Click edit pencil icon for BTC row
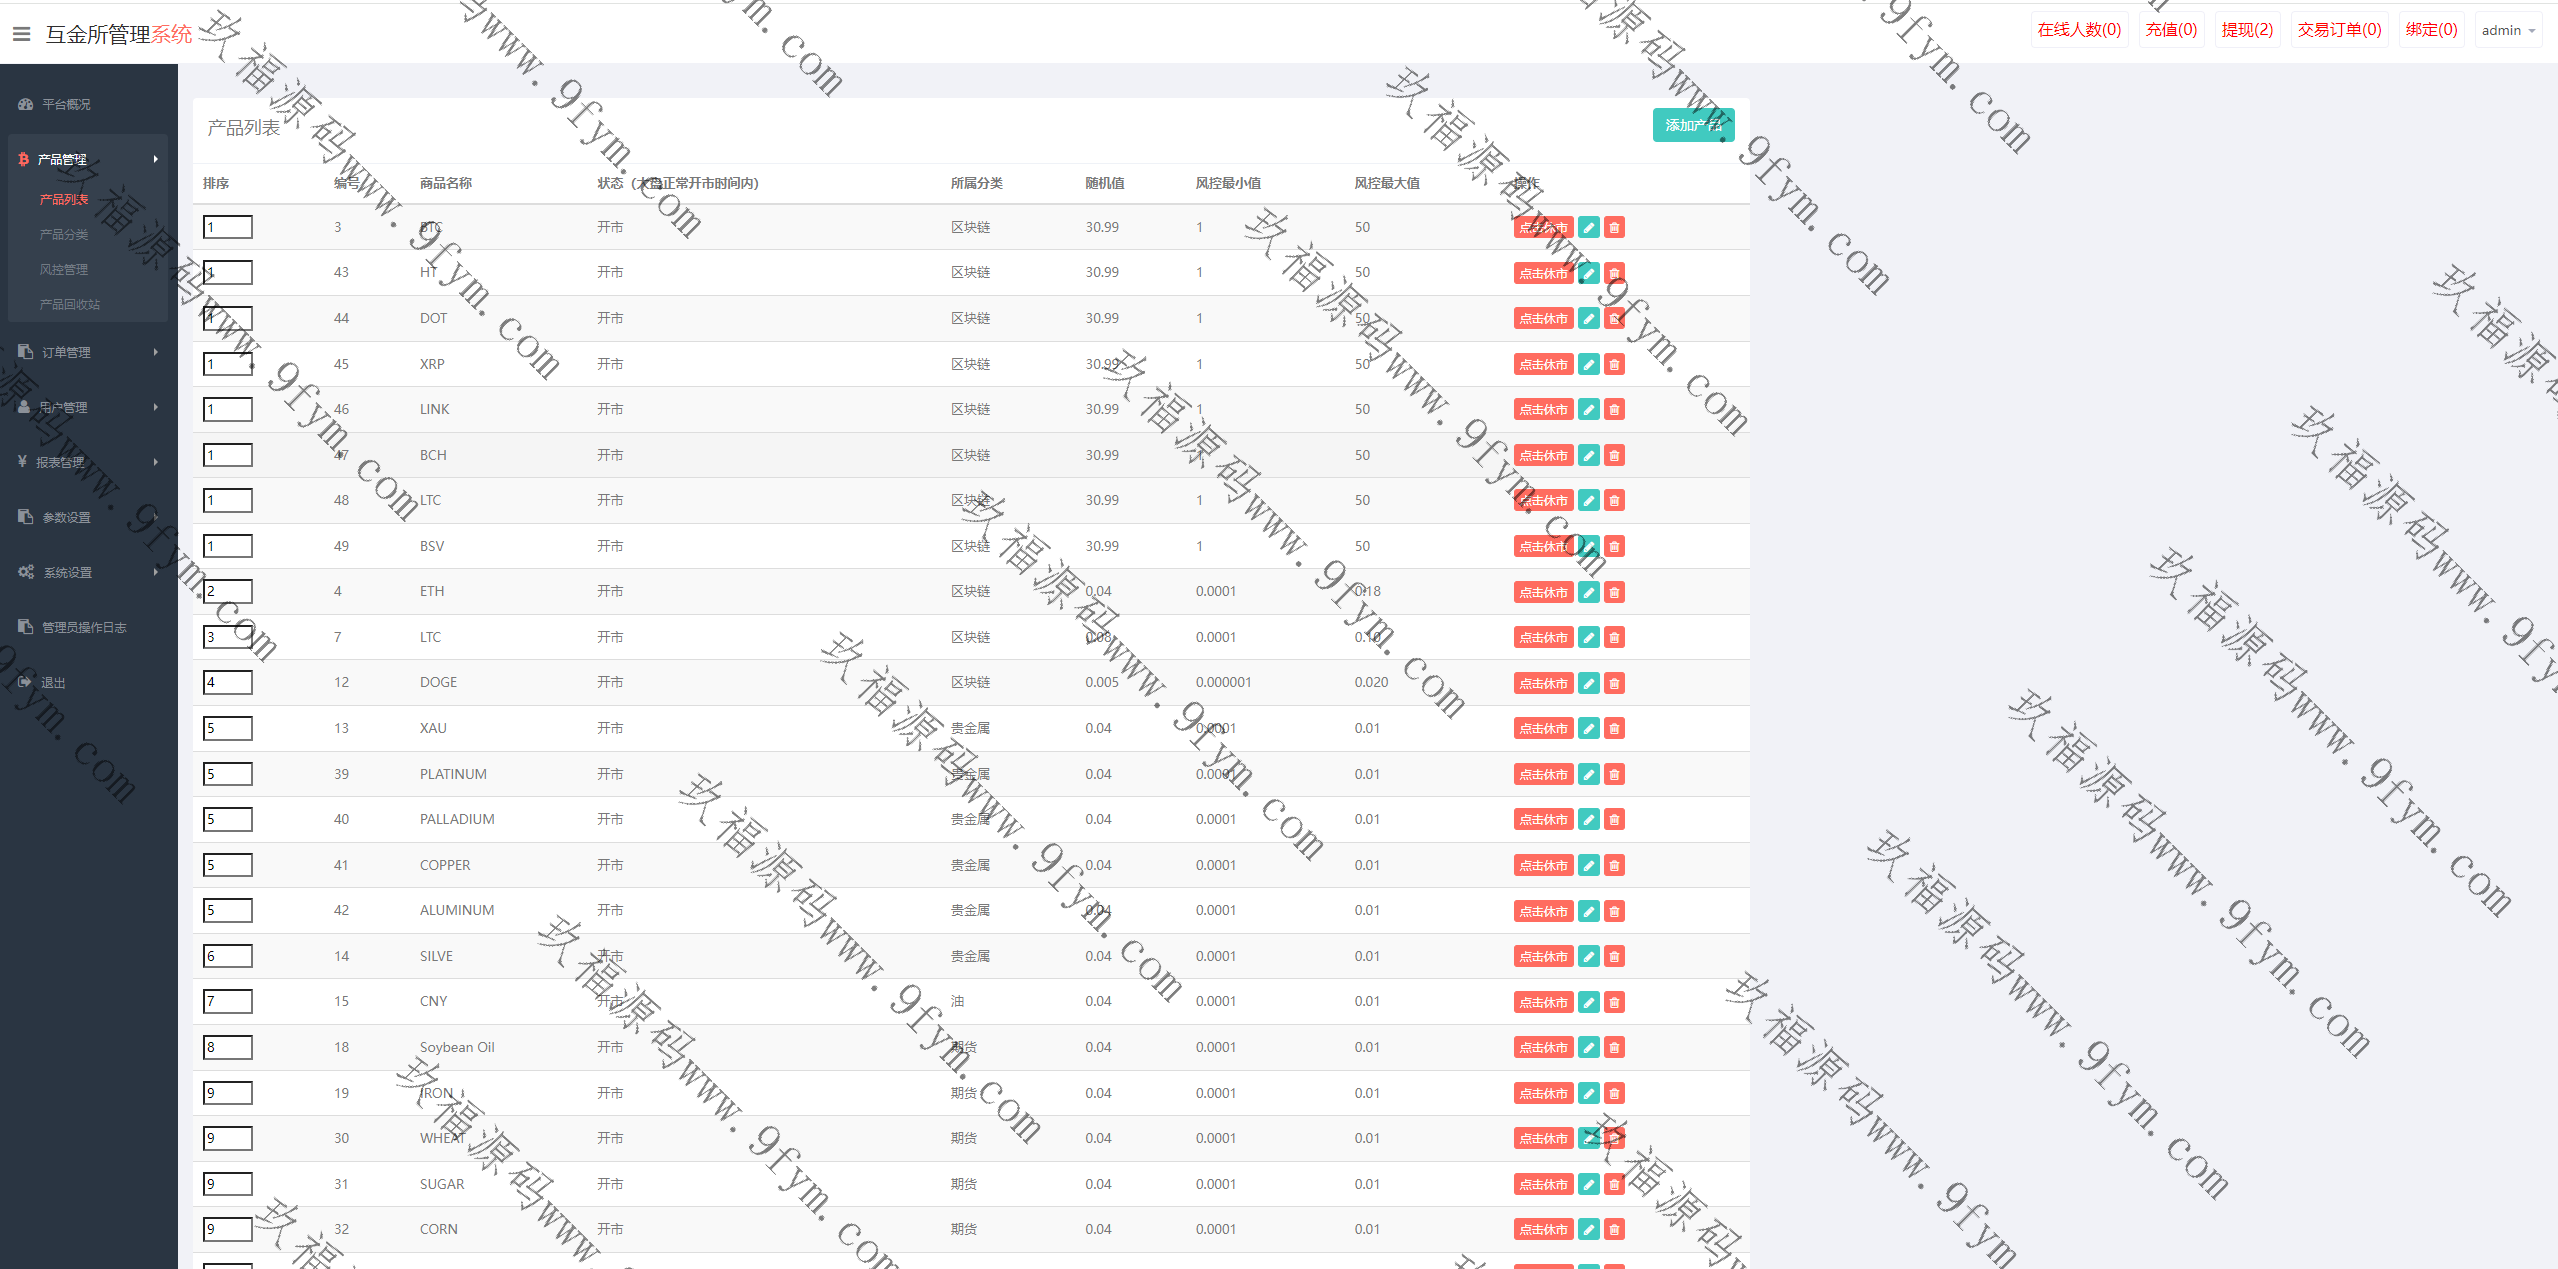Viewport: 2558px width, 1269px height. coord(1588,228)
